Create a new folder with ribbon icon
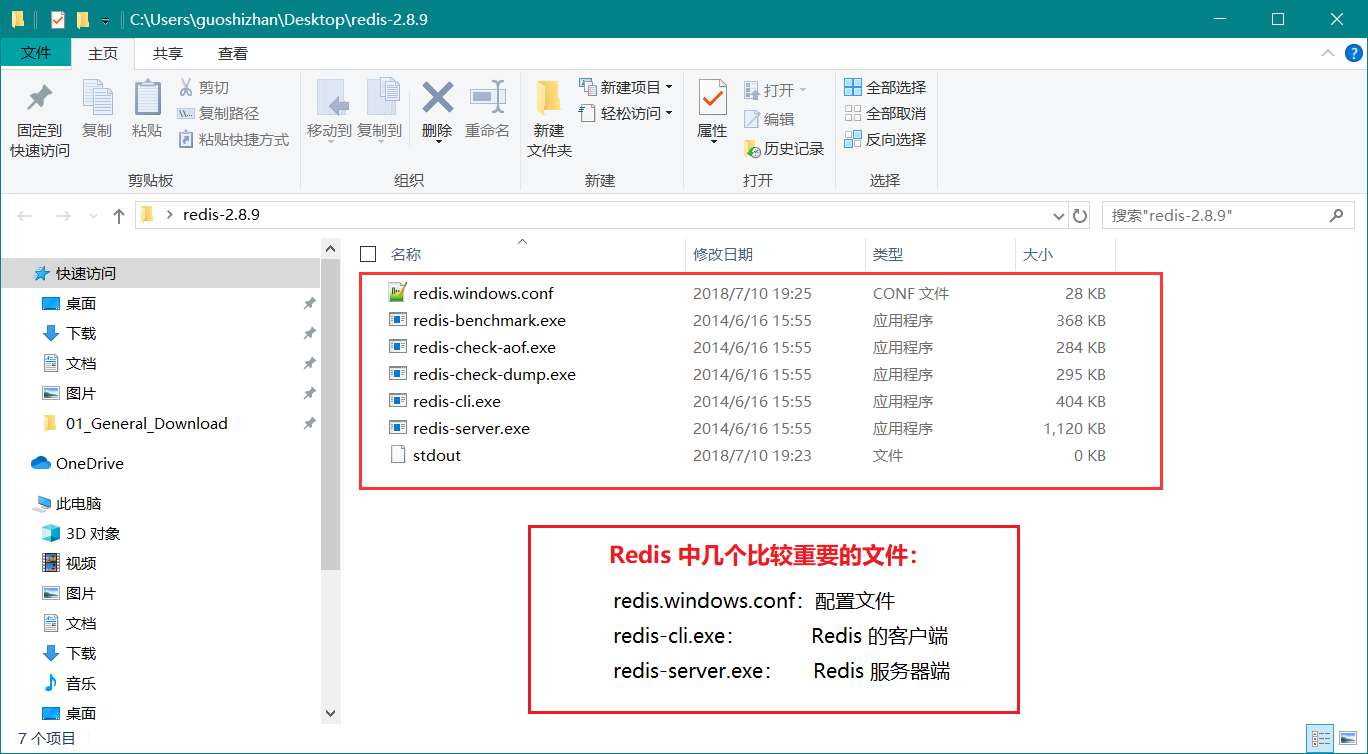 [x=548, y=100]
